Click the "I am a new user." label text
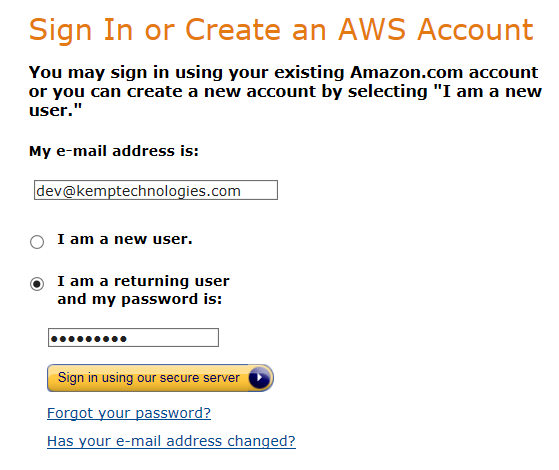The width and height of the screenshot is (559, 470). point(125,239)
